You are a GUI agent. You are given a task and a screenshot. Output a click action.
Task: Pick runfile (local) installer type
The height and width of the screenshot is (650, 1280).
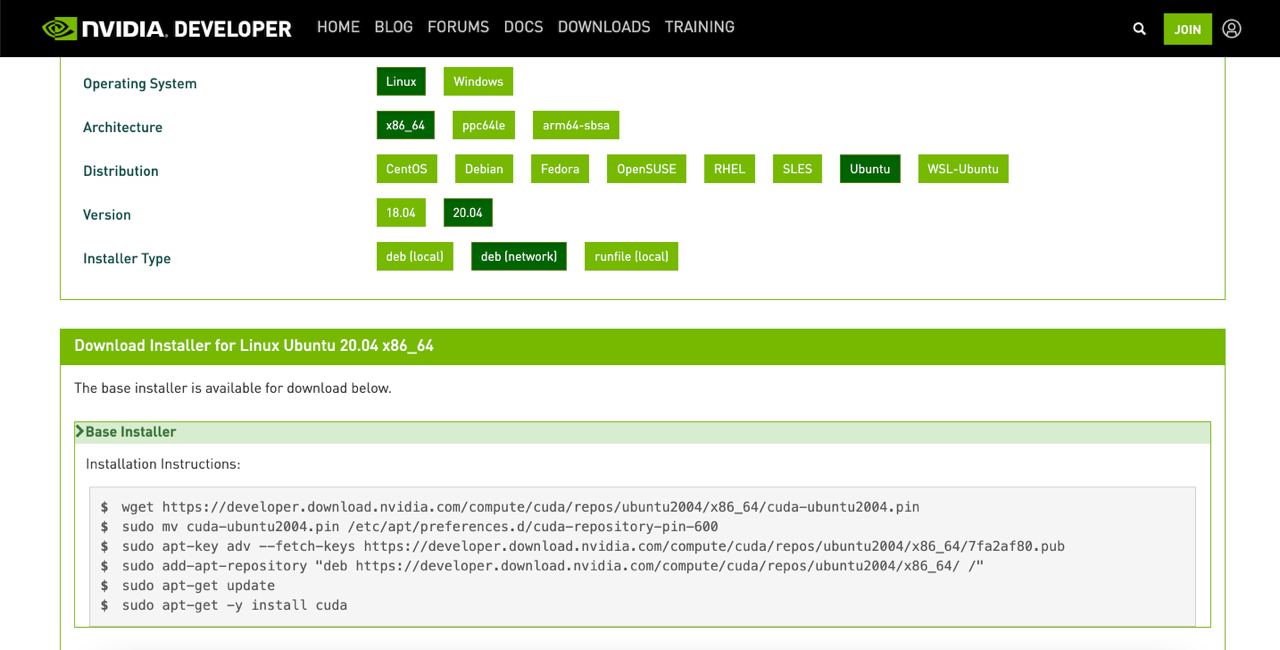632,257
